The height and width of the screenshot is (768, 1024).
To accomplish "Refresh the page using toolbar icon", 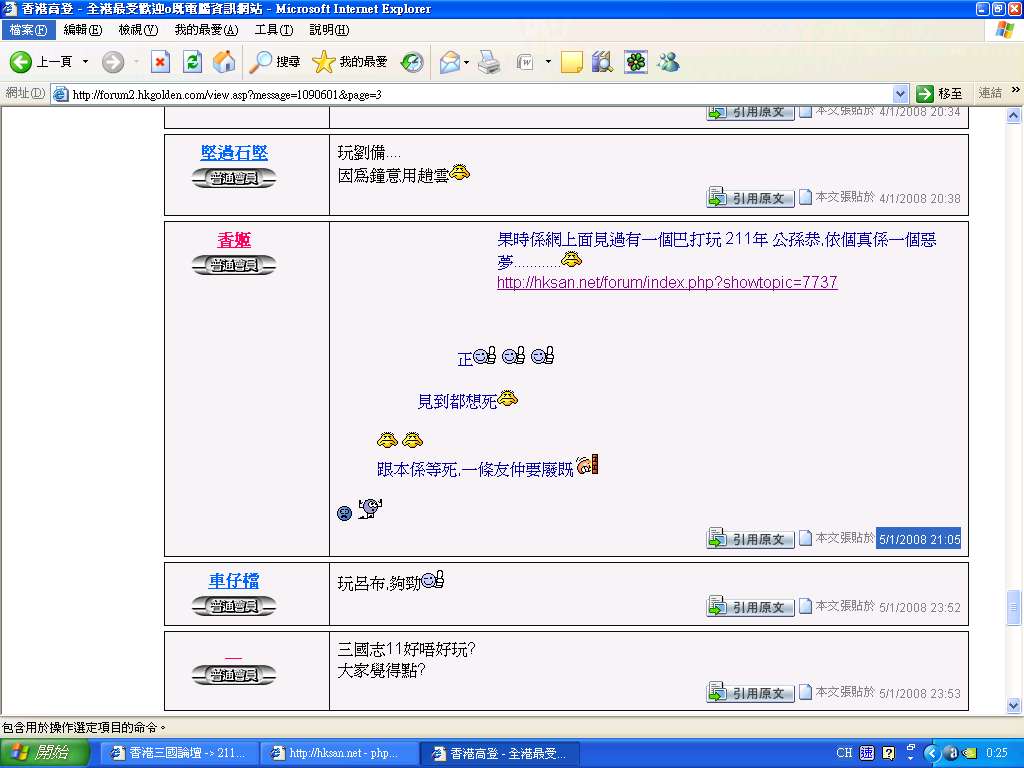I will tap(192, 62).
